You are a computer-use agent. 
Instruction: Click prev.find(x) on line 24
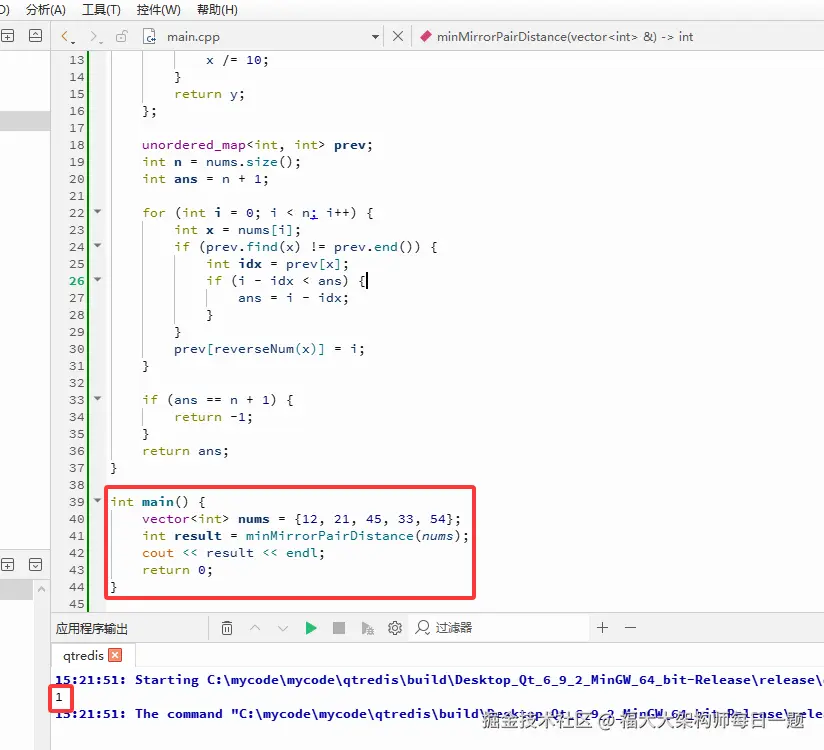coord(253,247)
